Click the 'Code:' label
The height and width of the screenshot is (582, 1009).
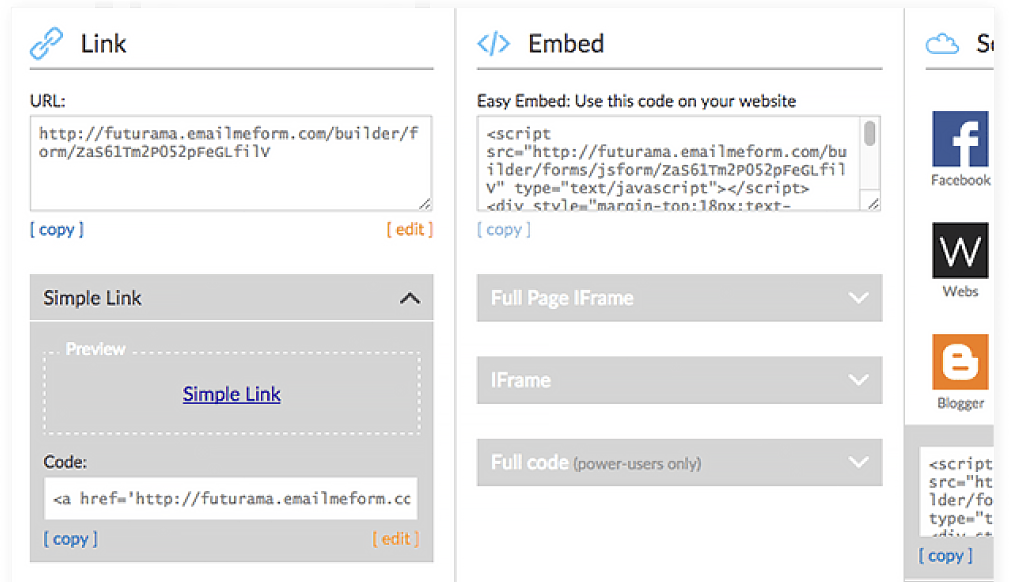[x=65, y=462]
